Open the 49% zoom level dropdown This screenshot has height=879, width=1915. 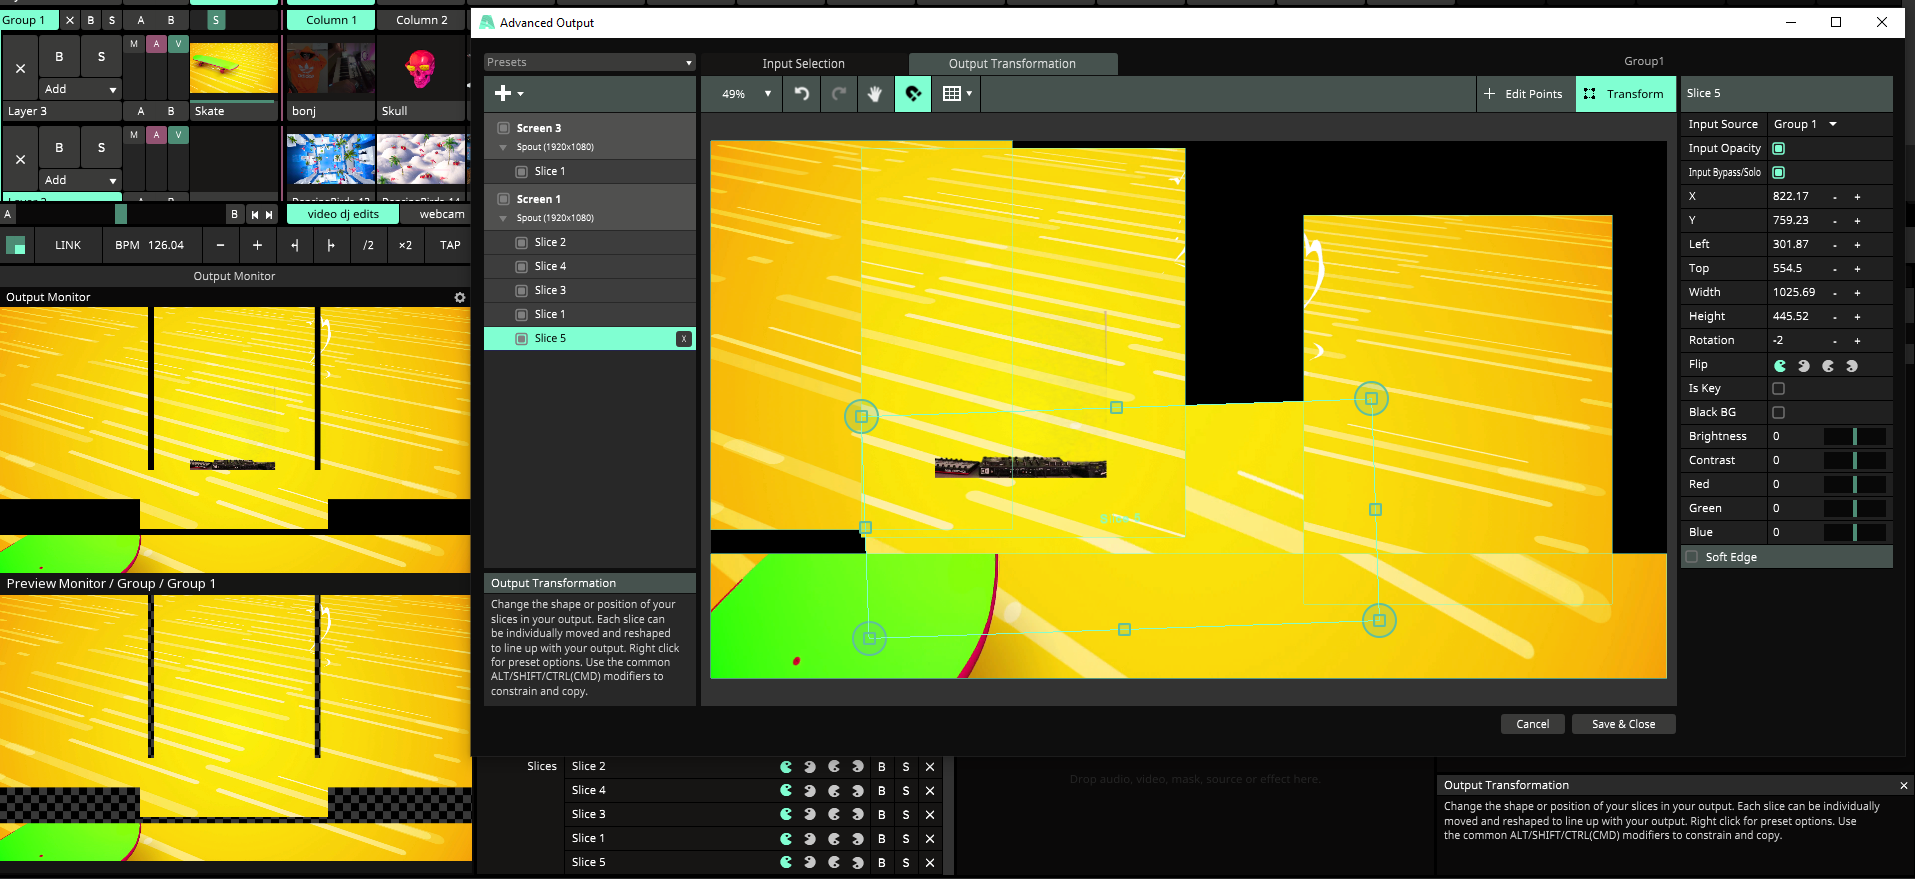(x=746, y=94)
